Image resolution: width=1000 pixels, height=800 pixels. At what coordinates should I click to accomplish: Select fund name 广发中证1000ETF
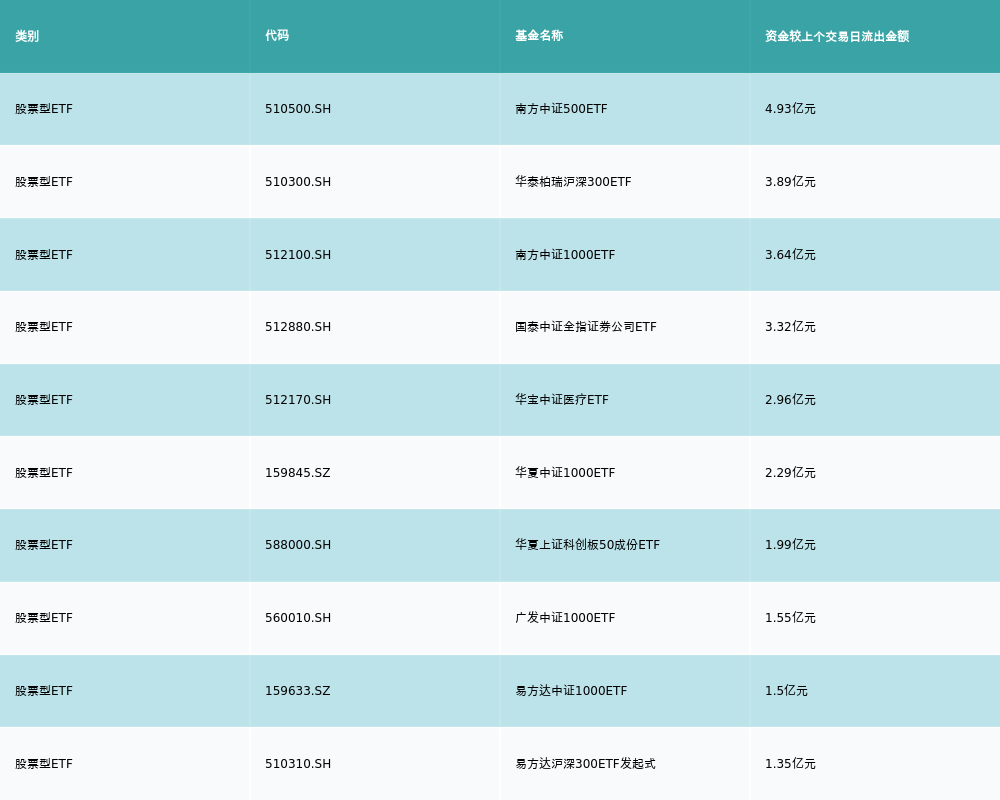tap(565, 618)
